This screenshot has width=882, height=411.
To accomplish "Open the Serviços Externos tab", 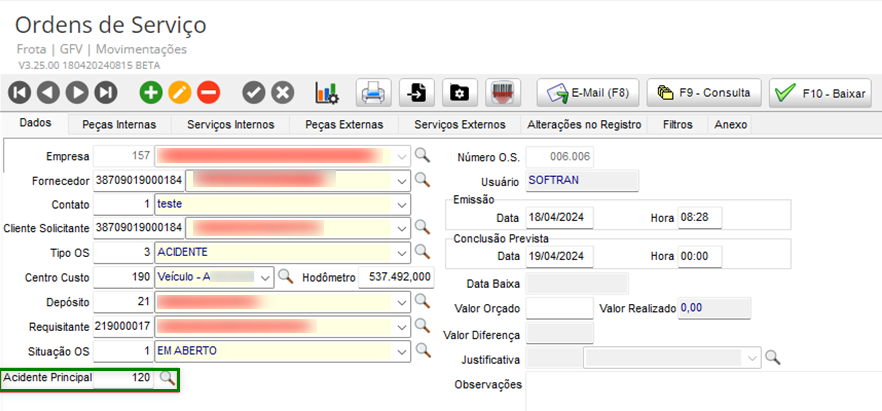I will pos(460,124).
